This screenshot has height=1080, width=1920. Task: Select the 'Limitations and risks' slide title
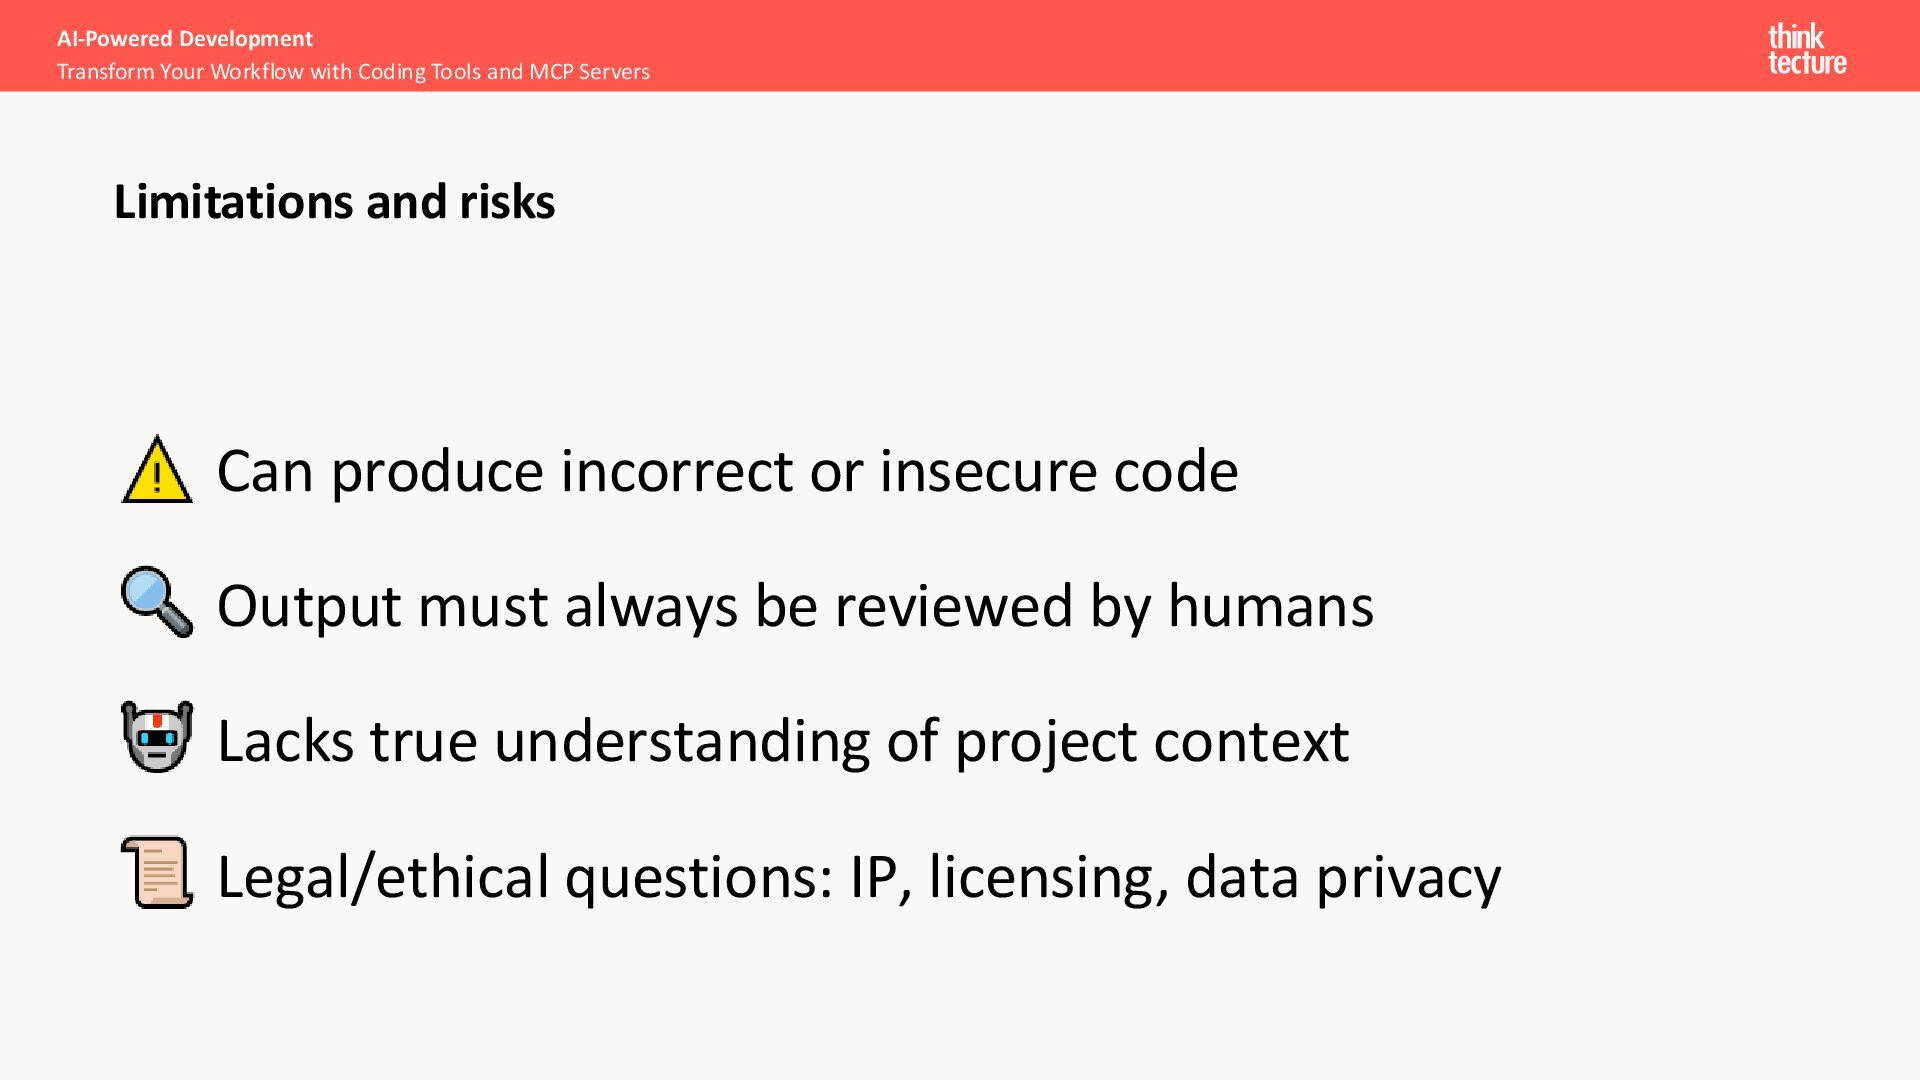334,201
